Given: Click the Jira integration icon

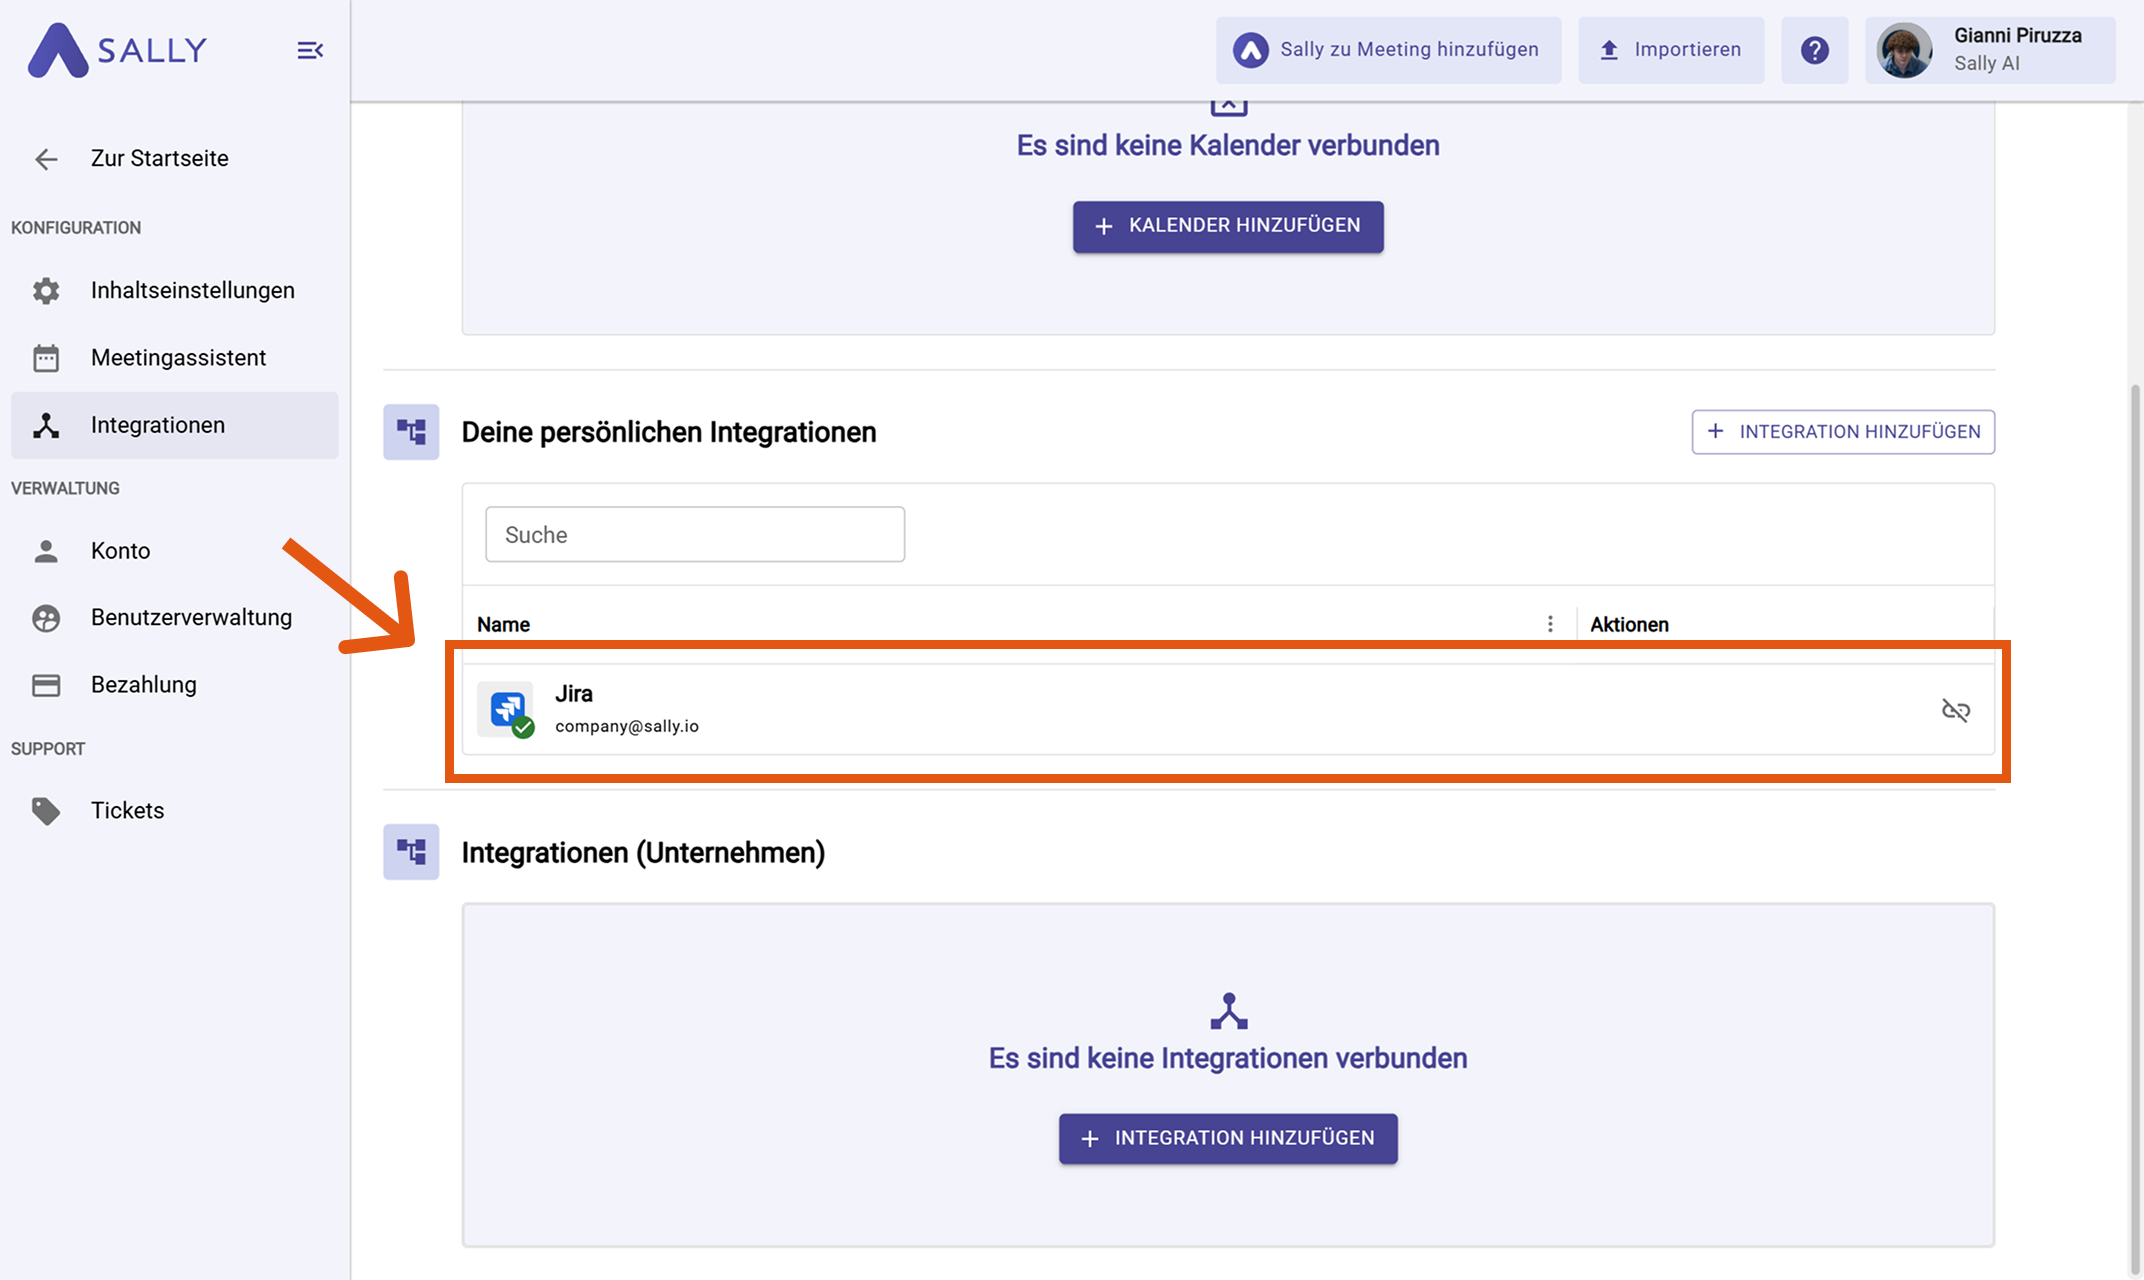Looking at the screenshot, I should [x=506, y=709].
